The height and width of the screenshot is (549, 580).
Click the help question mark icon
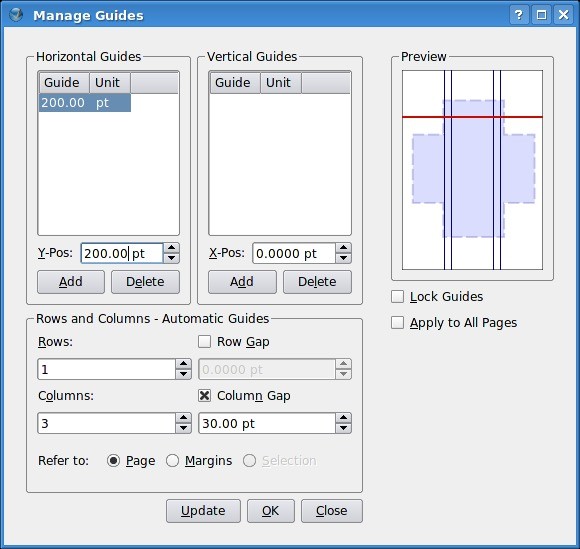(519, 15)
